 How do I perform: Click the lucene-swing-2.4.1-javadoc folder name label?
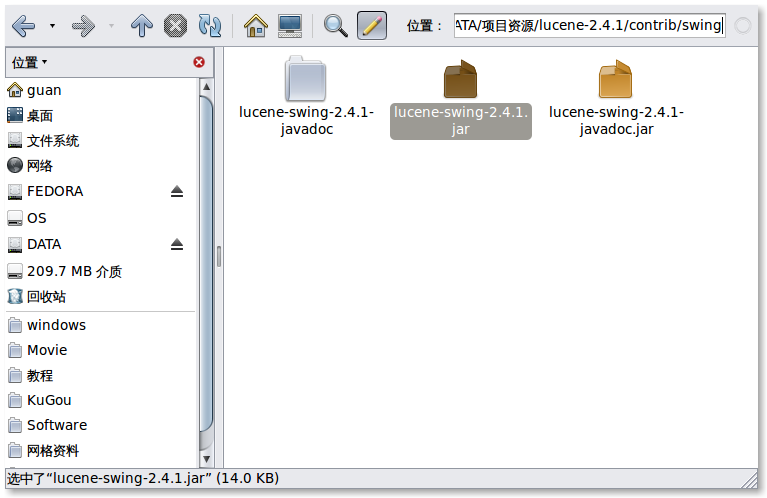[x=306, y=120]
